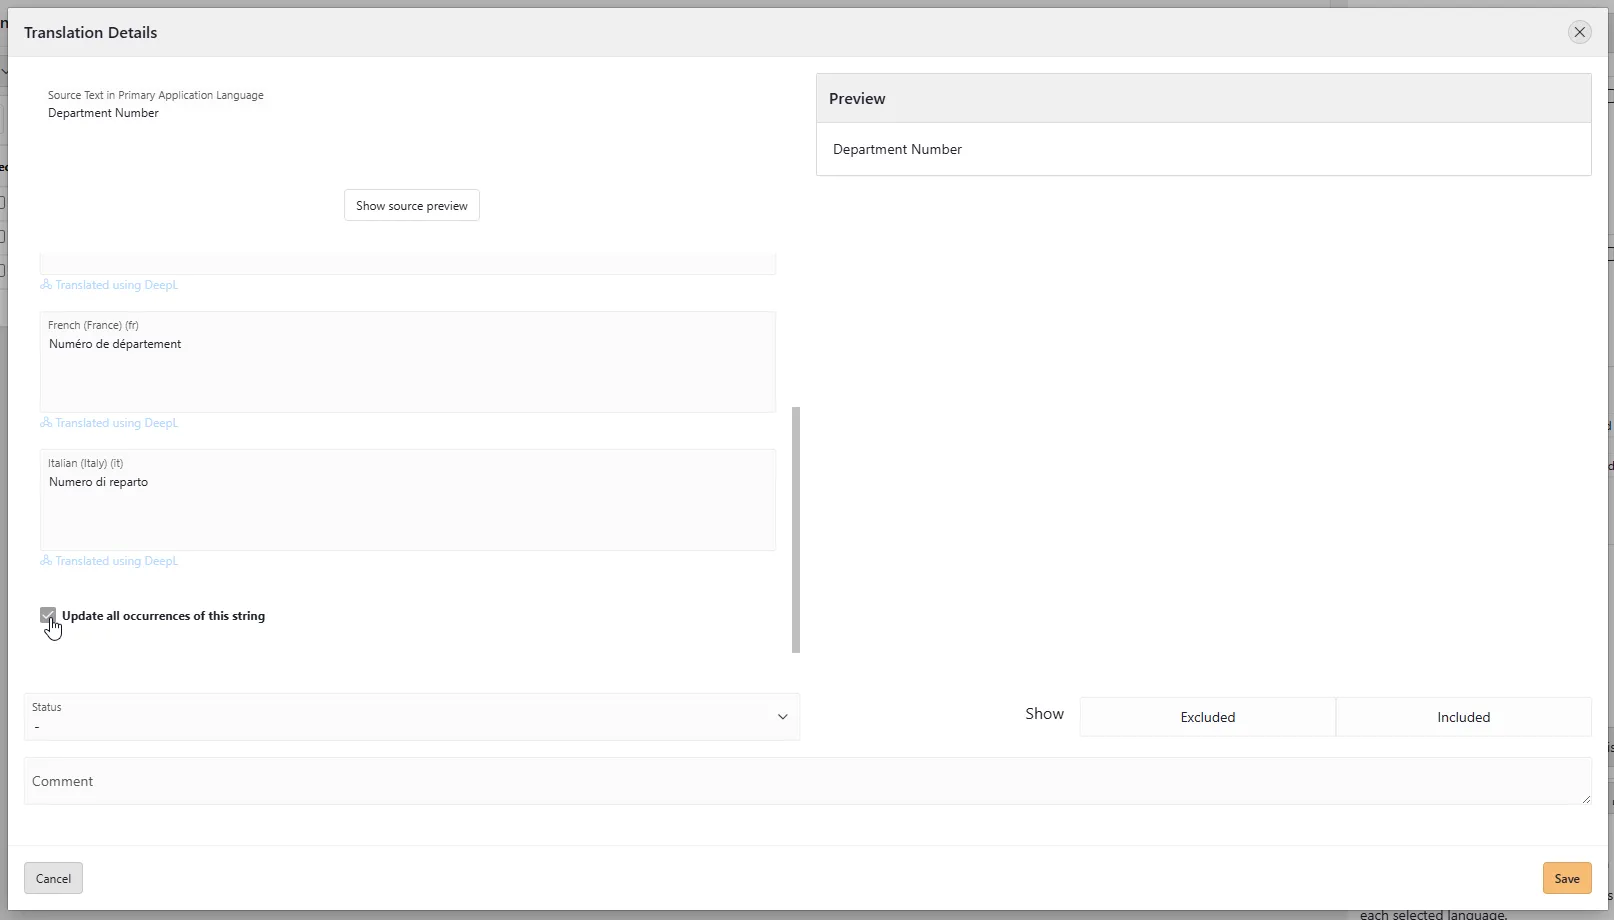
Task: Toggle Update all occurrences of this string
Action: pyautogui.click(x=48, y=615)
